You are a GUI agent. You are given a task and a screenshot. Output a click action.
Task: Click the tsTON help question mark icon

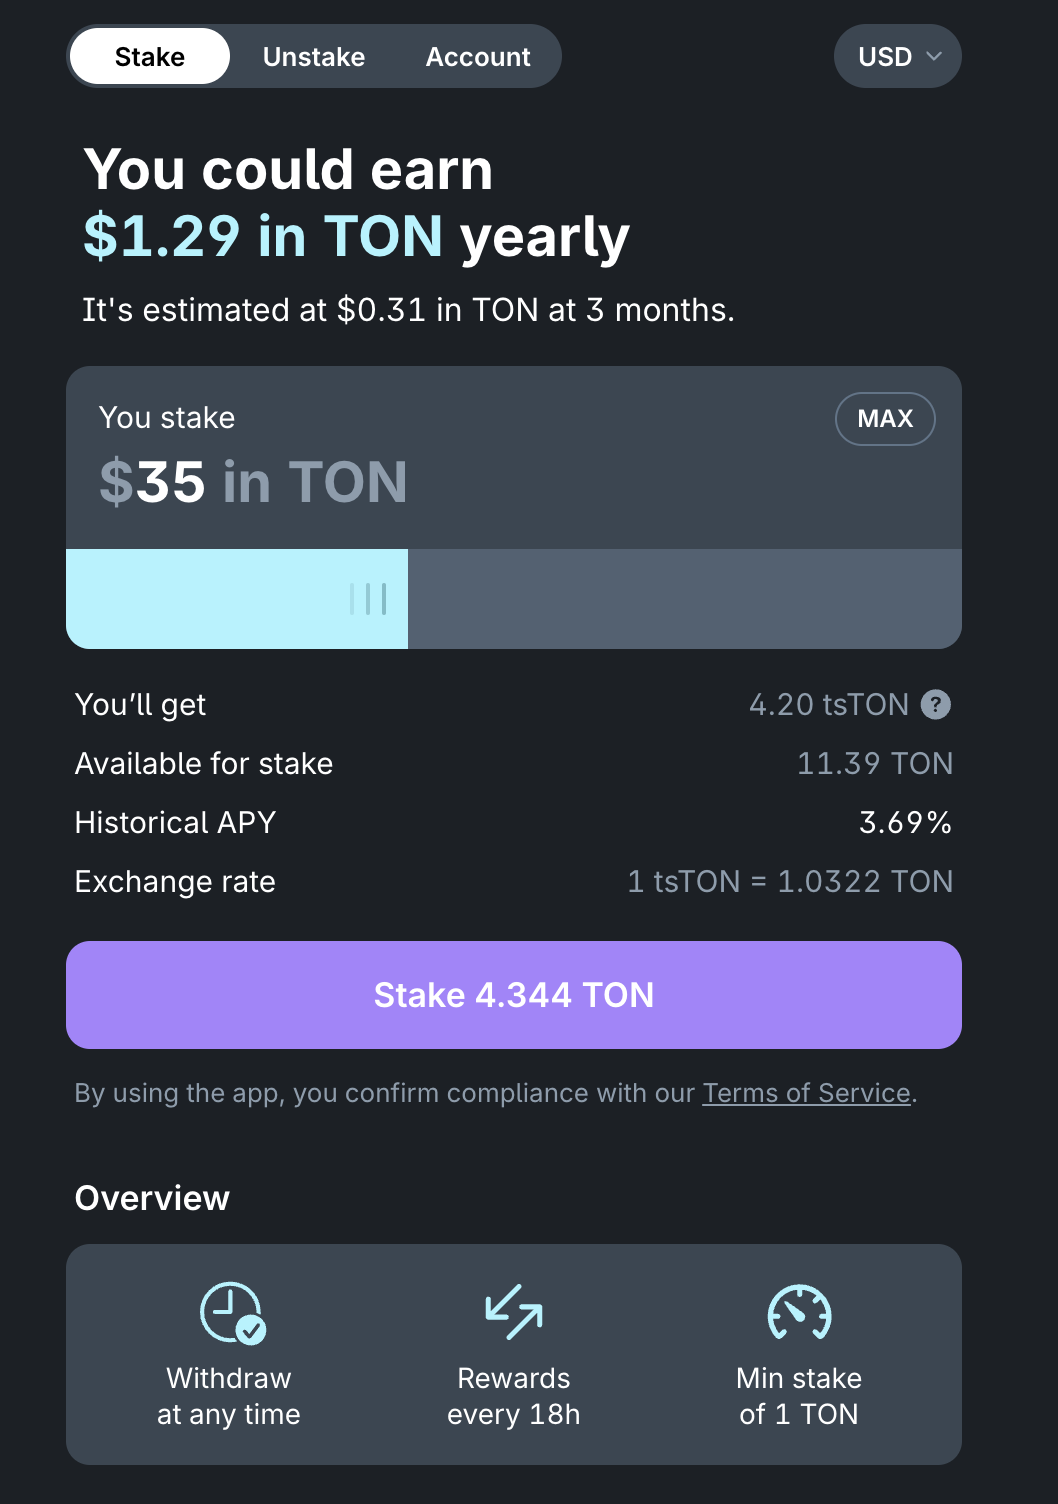tap(935, 705)
